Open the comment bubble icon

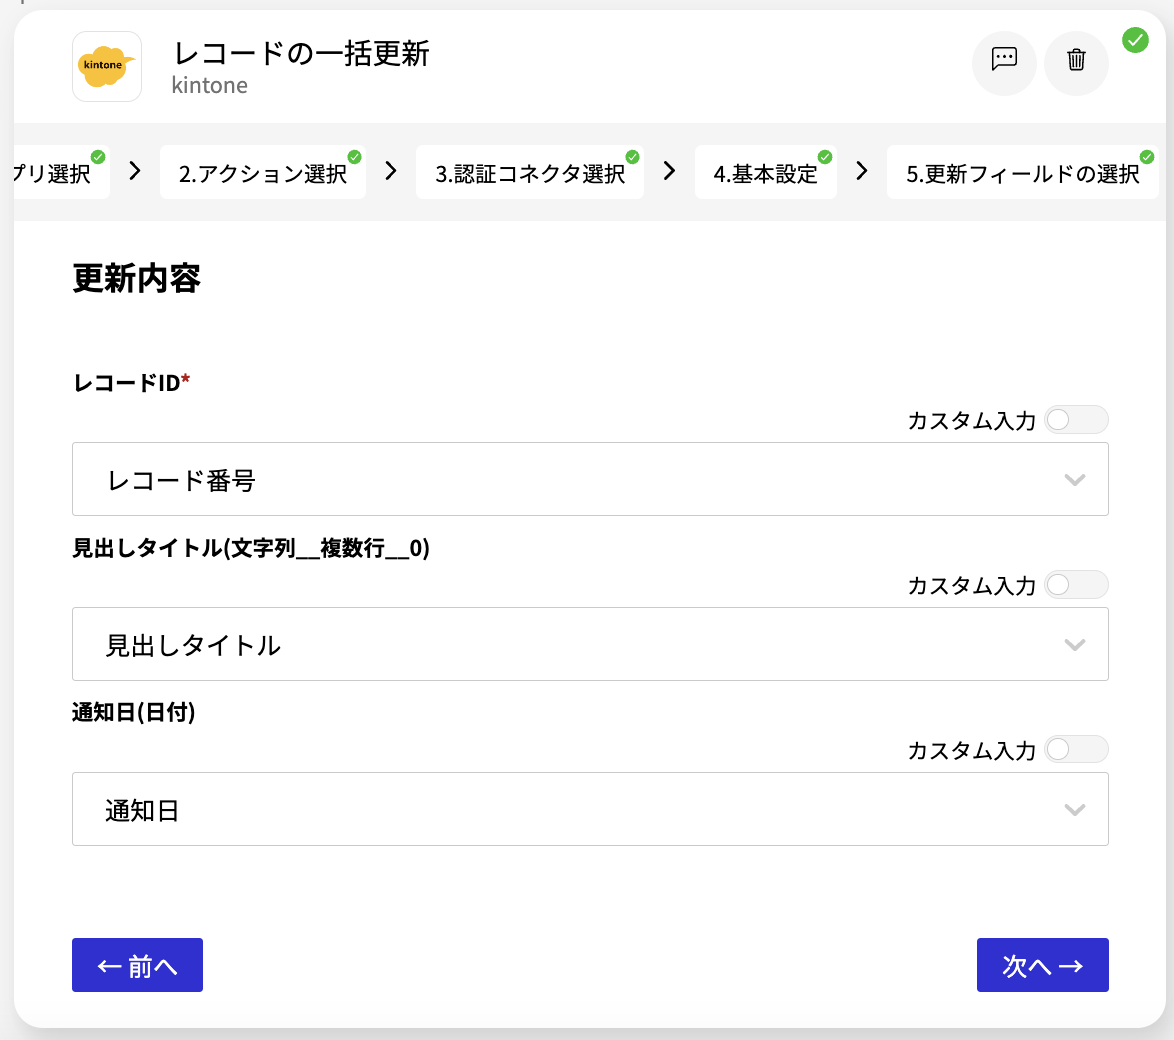1004,63
